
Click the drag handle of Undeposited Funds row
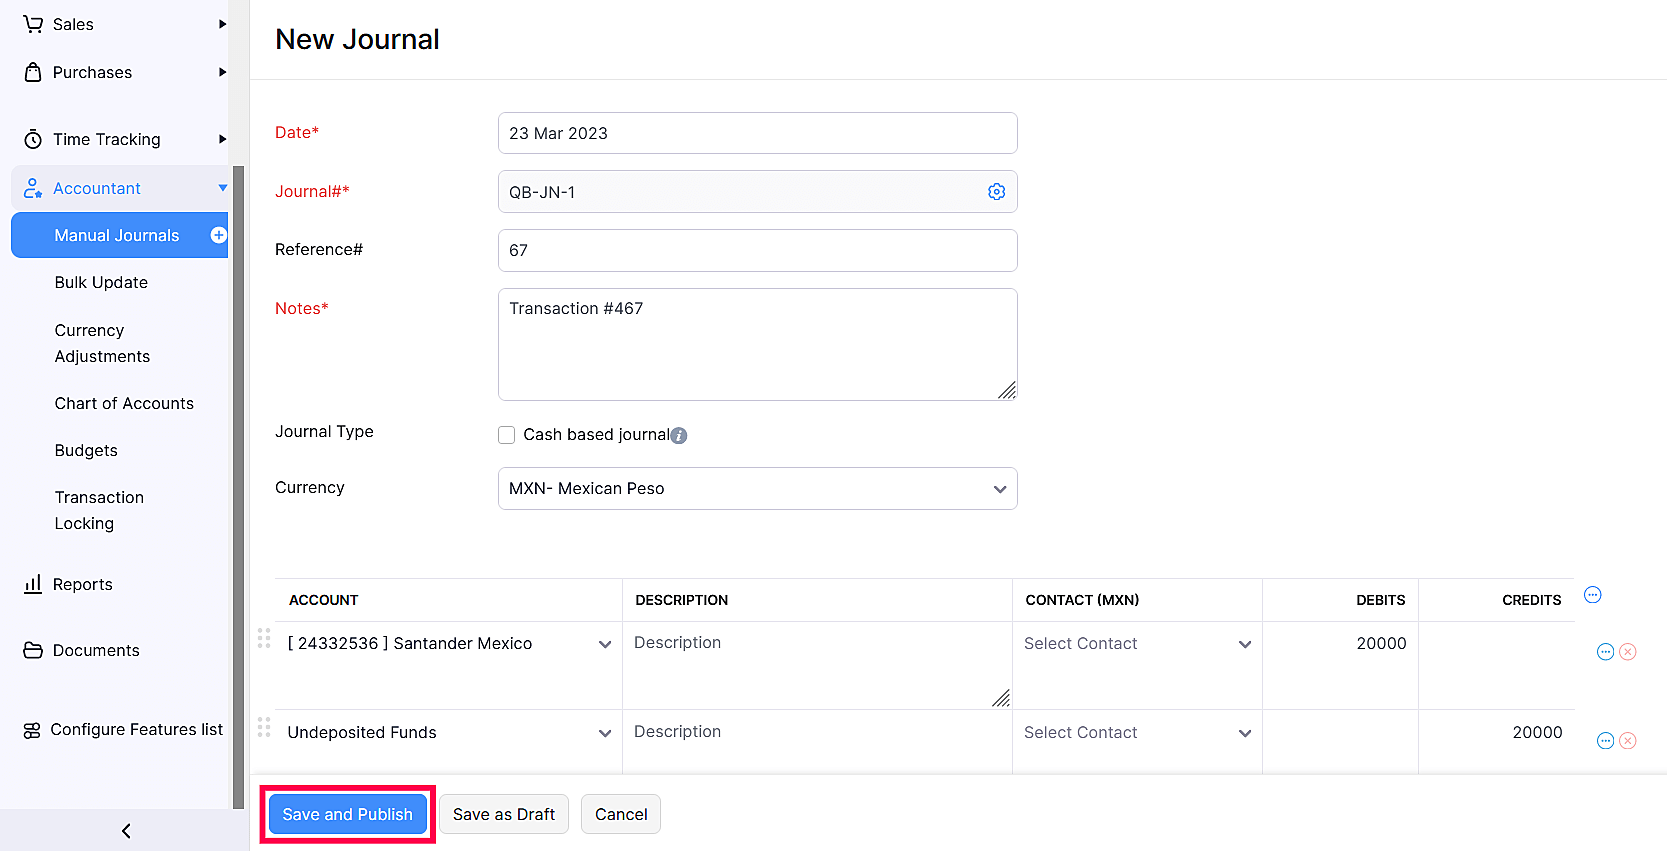coord(264,727)
